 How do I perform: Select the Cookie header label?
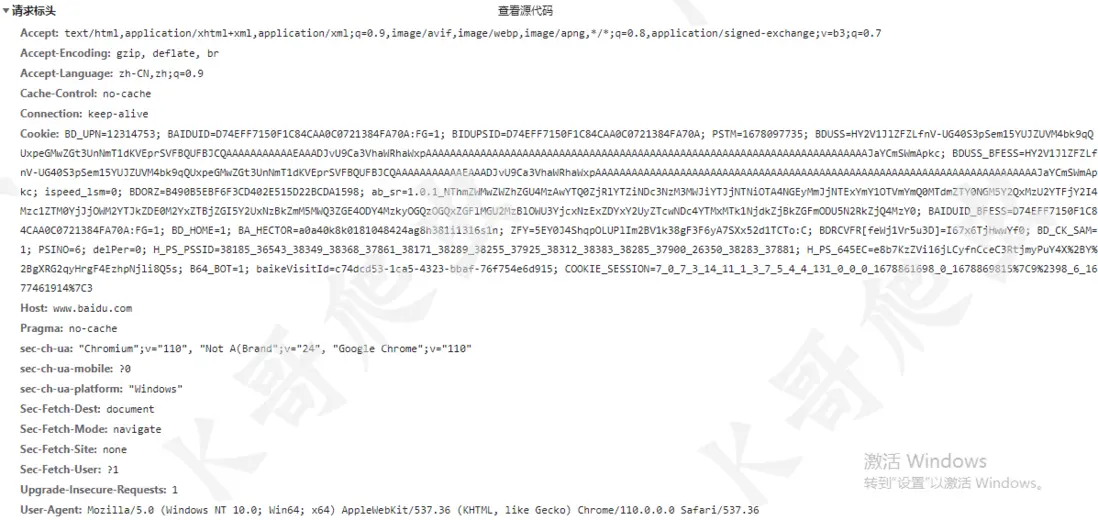click(x=40, y=134)
